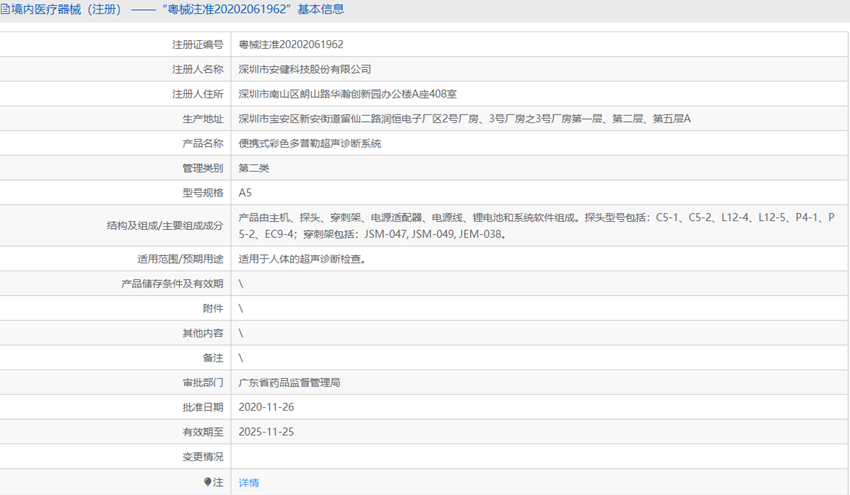
Task: Select approval date 2020-11-26
Action: [266, 407]
